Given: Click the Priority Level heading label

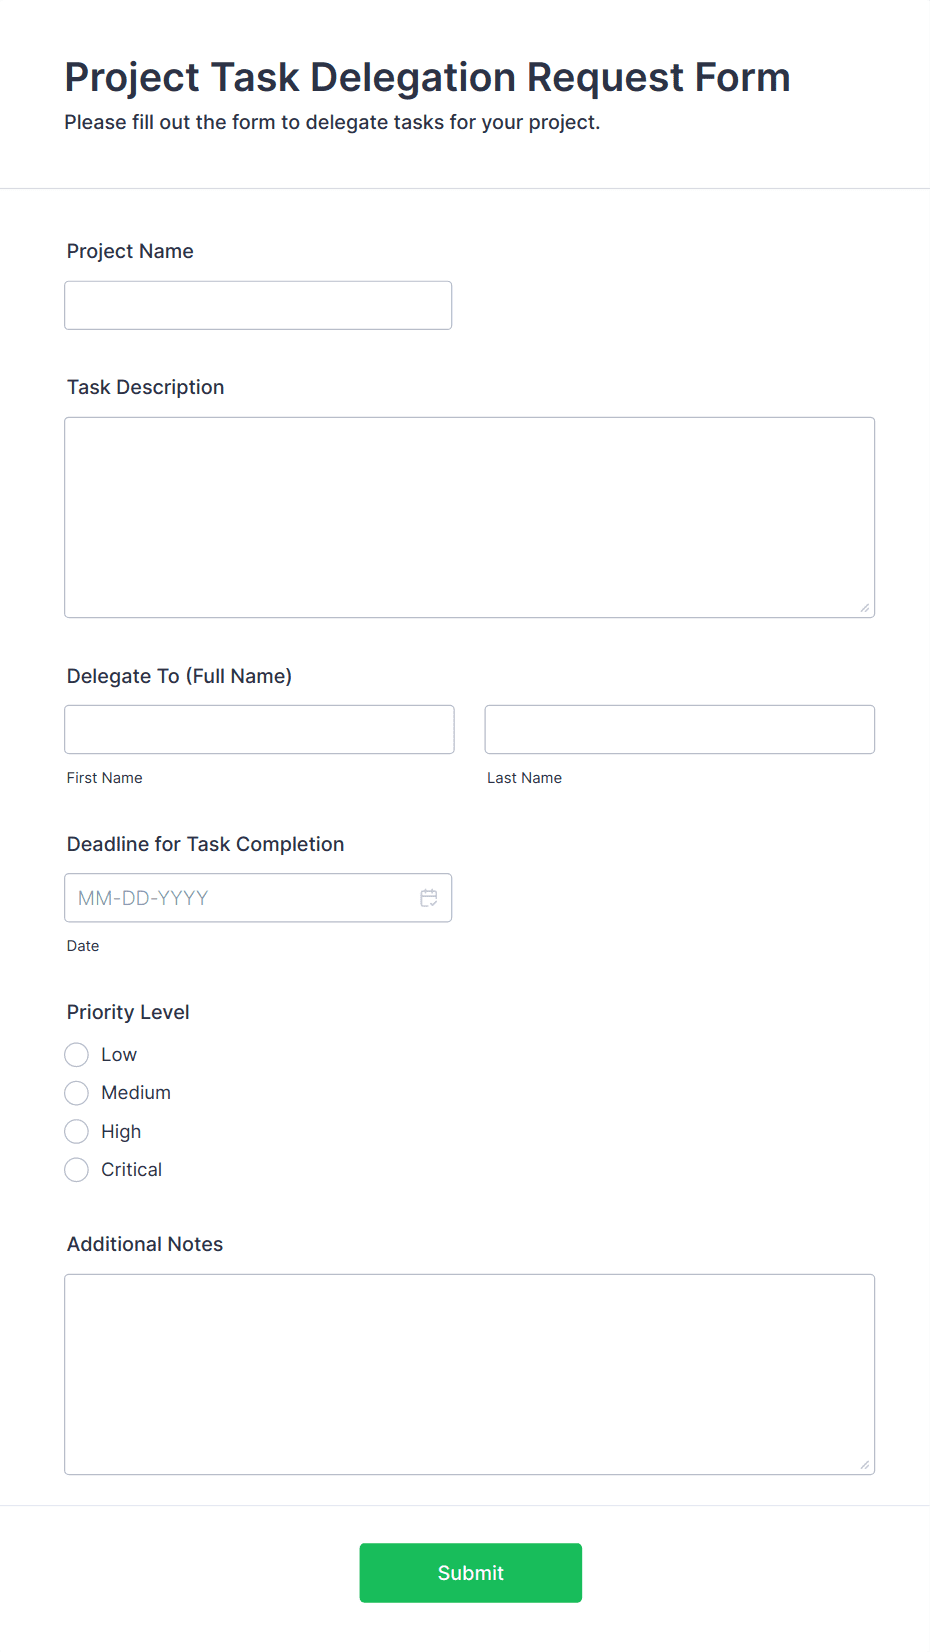Looking at the screenshot, I should click(128, 1012).
